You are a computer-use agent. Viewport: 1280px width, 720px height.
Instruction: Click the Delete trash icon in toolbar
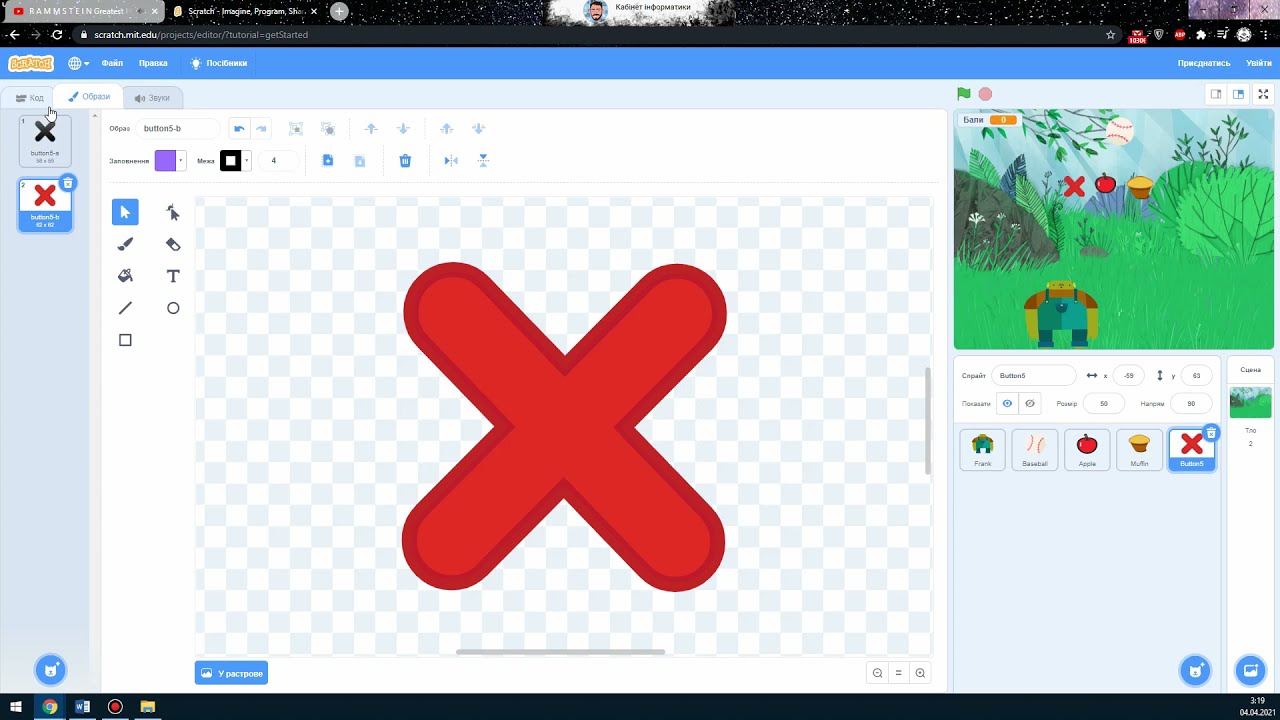(405, 161)
